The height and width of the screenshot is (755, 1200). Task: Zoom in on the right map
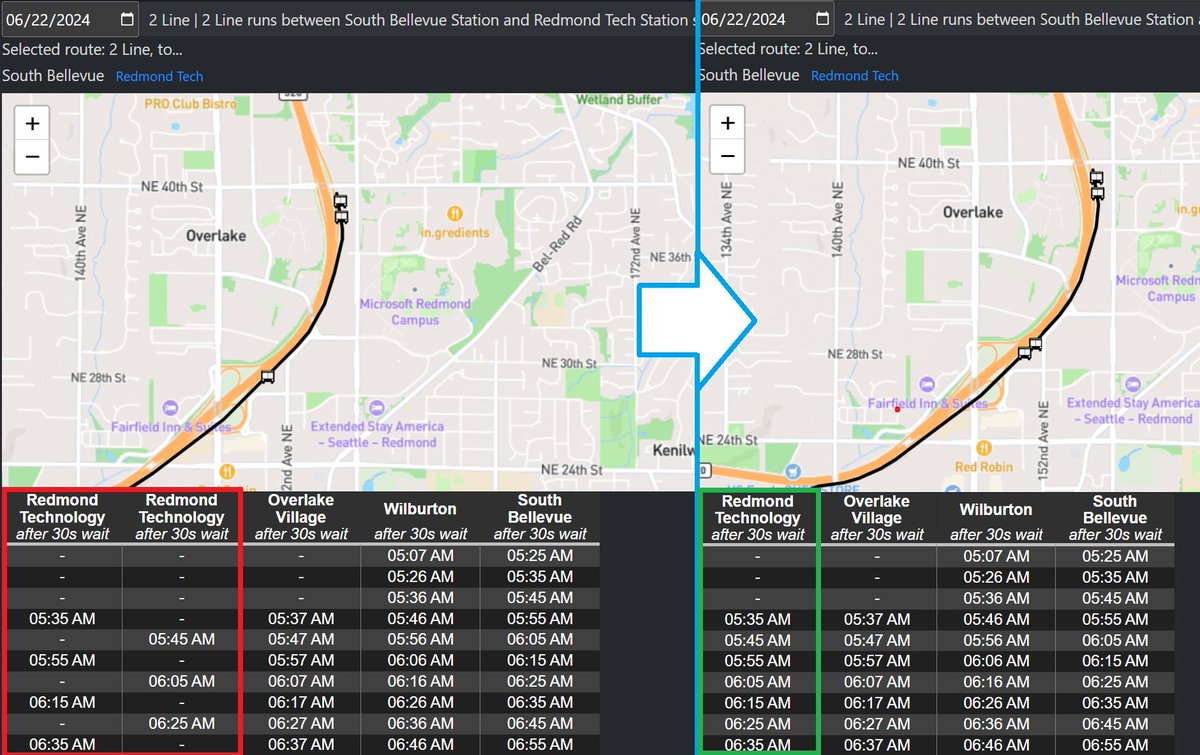[x=727, y=124]
